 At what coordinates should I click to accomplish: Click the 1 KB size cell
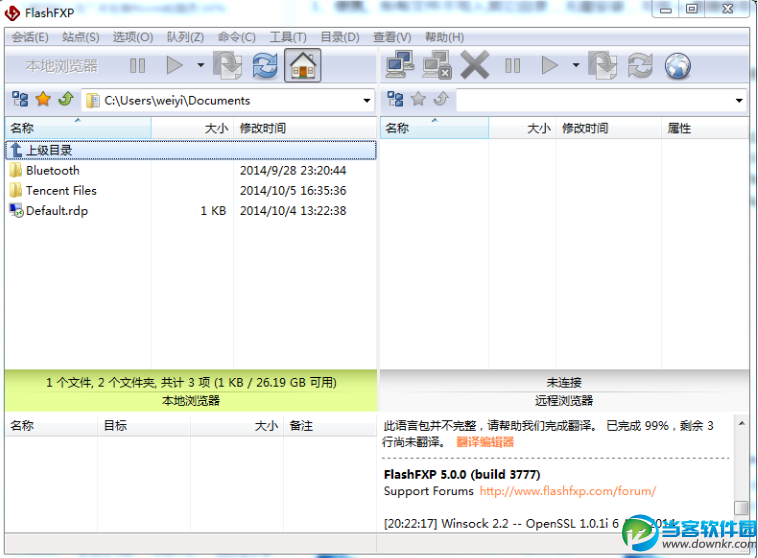[213, 211]
